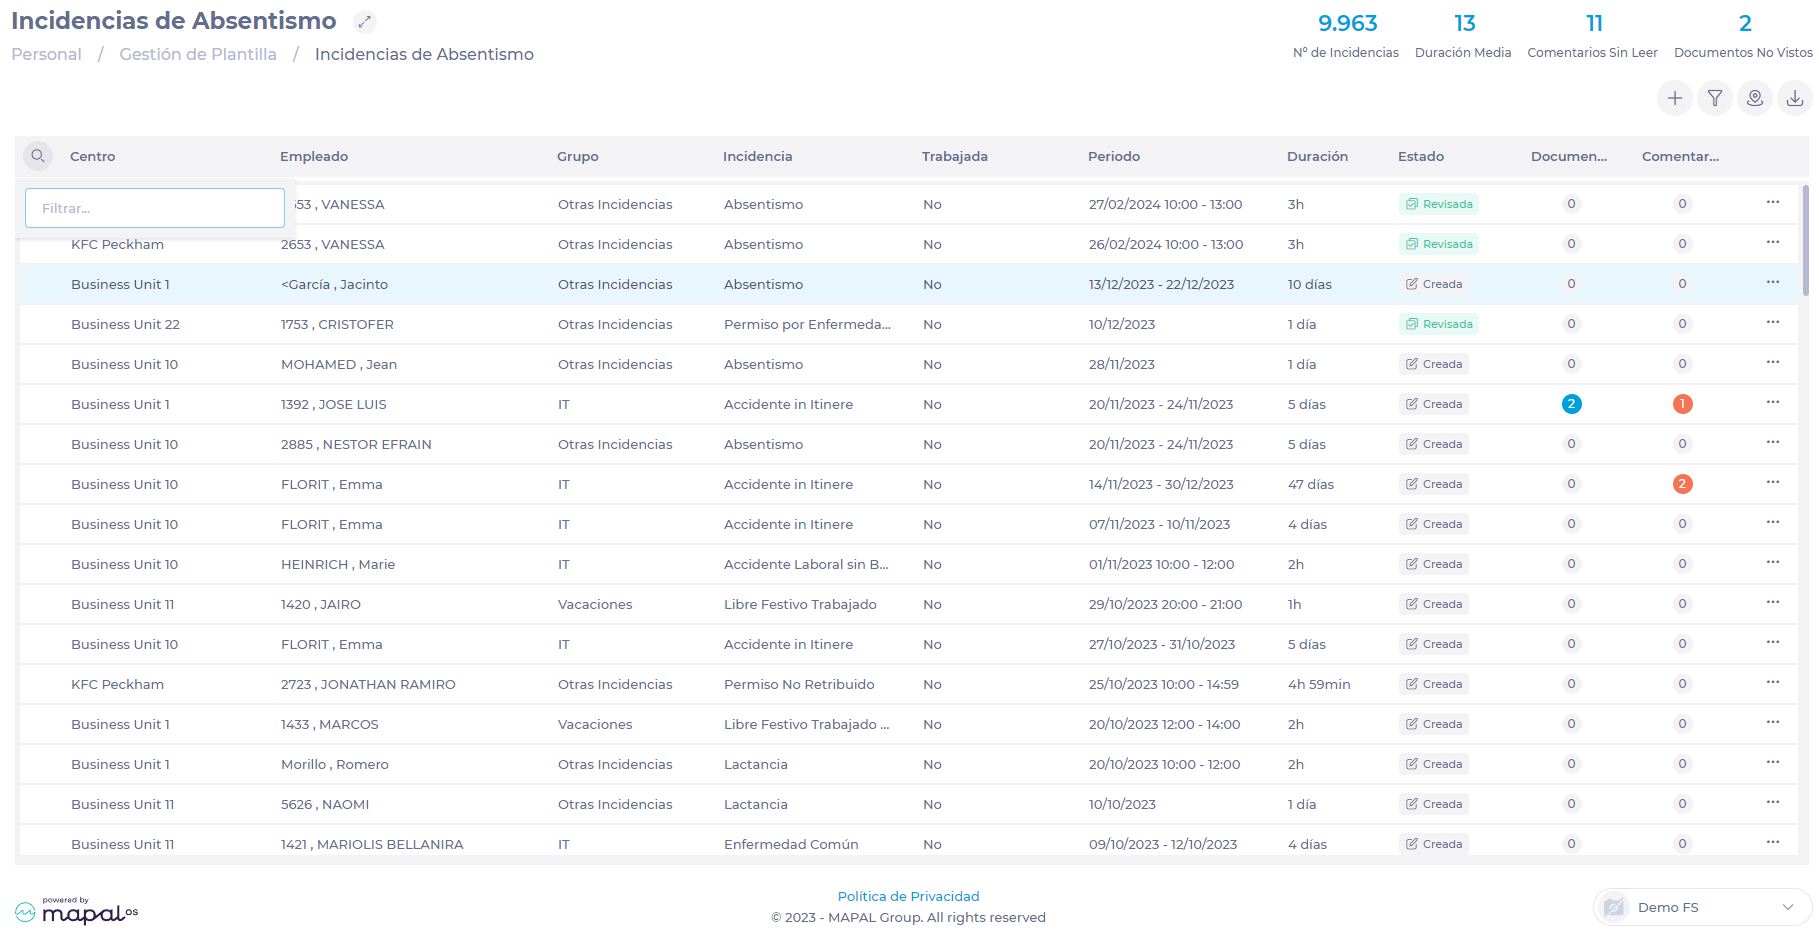Screen dimensions: 1819x930
Task: Click the Documentos No Vistos counter
Action: (x=1743, y=35)
